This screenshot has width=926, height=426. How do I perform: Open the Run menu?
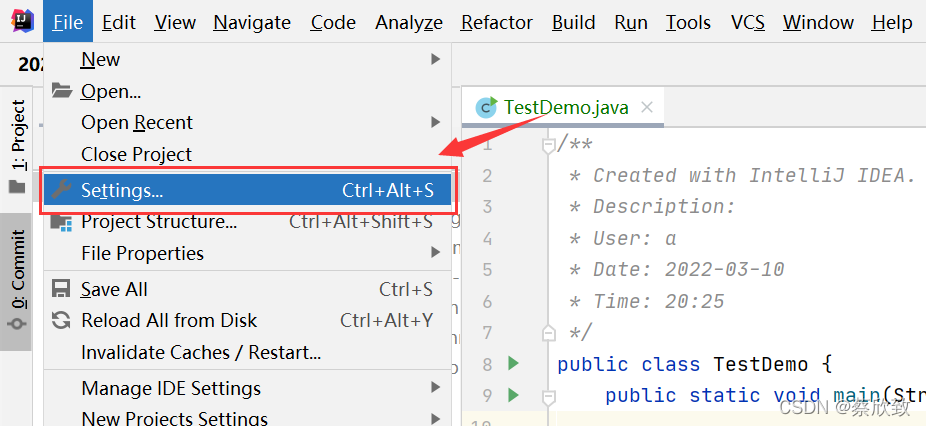click(631, 22)
